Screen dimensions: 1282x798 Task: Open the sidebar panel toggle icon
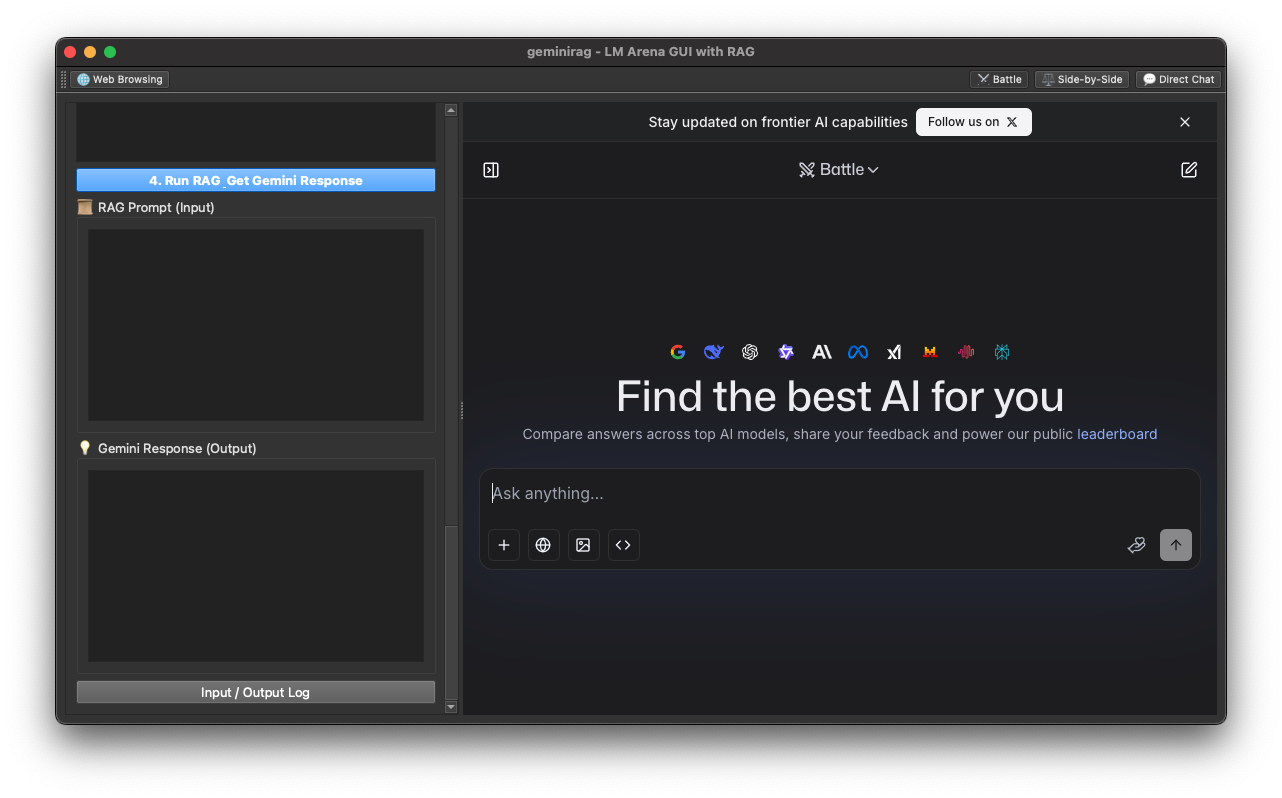coord(491,170)
